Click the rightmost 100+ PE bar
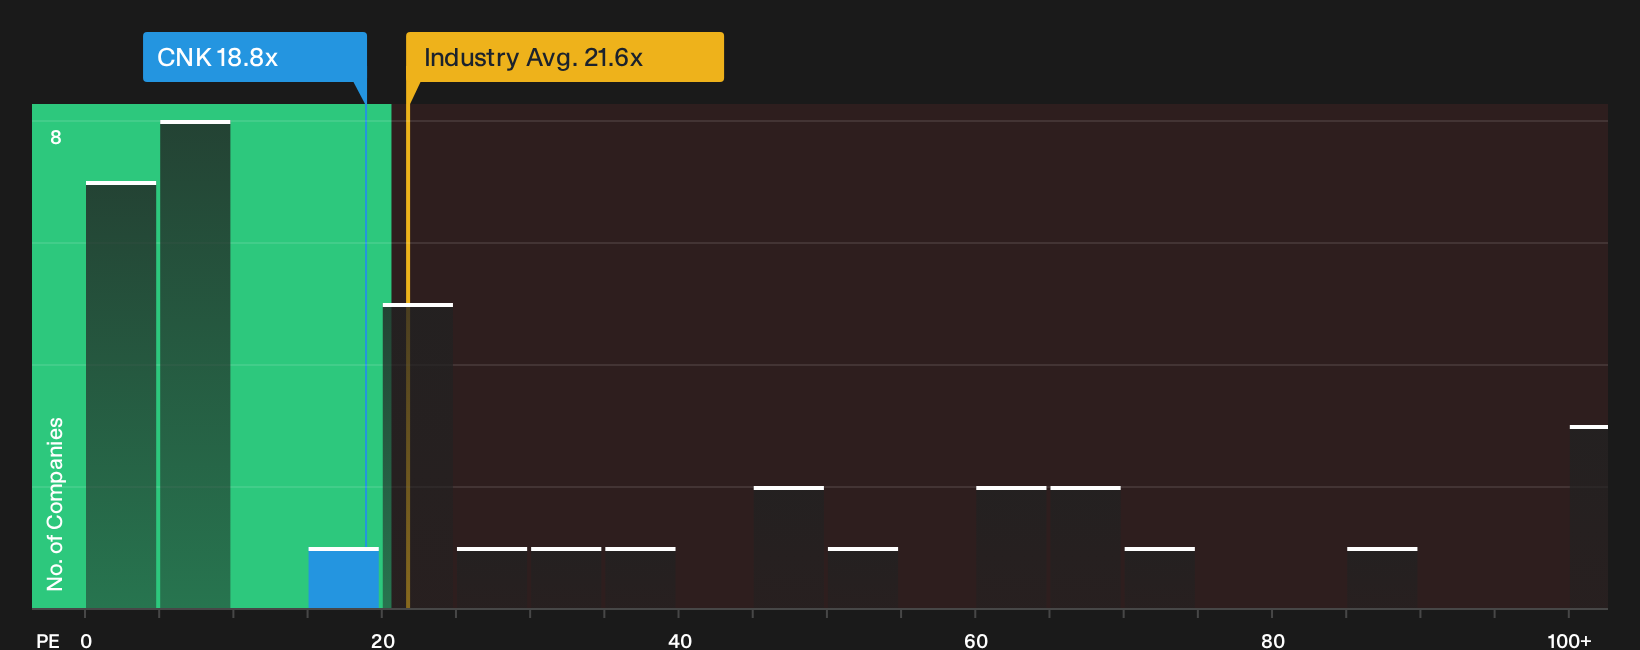Screen dimensions: 1640x650 1589,517
